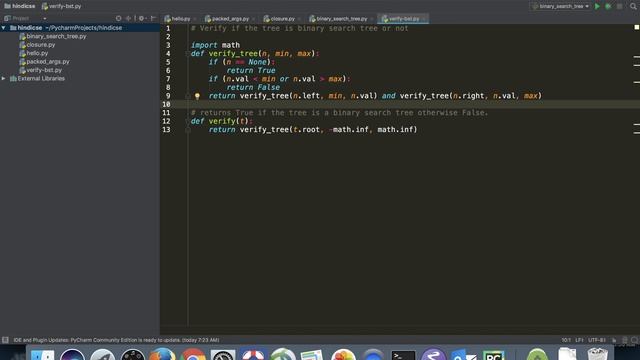This screenshot has width=640, height=360.
Task: Click the Project tool window label
Action: (x=20, y=18)
